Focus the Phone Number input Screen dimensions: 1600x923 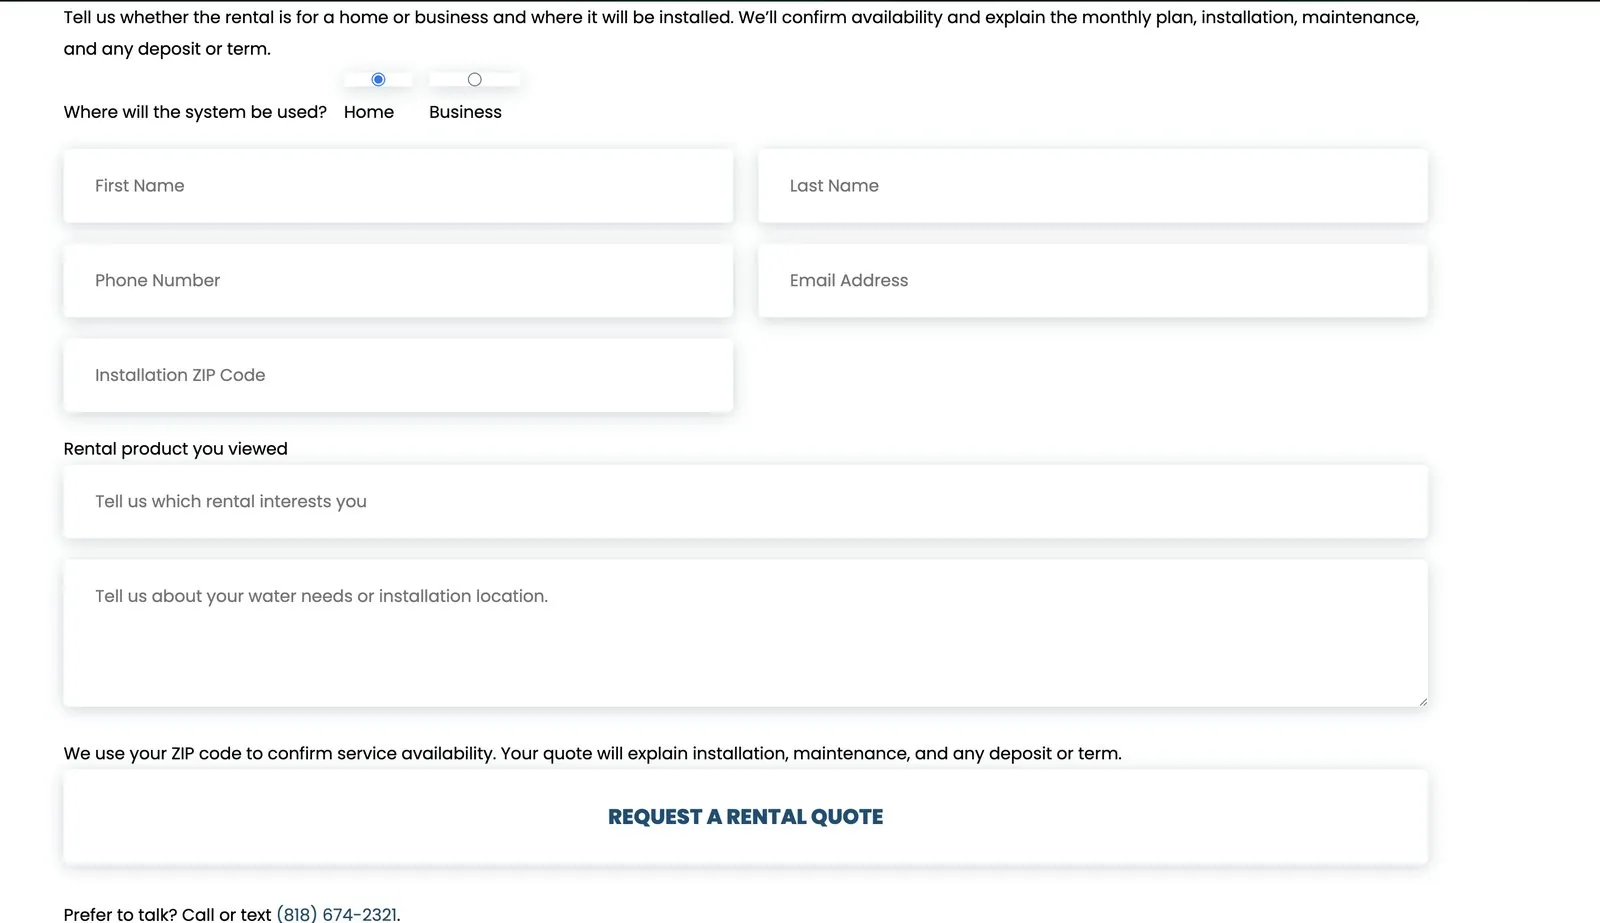(398, 281)
